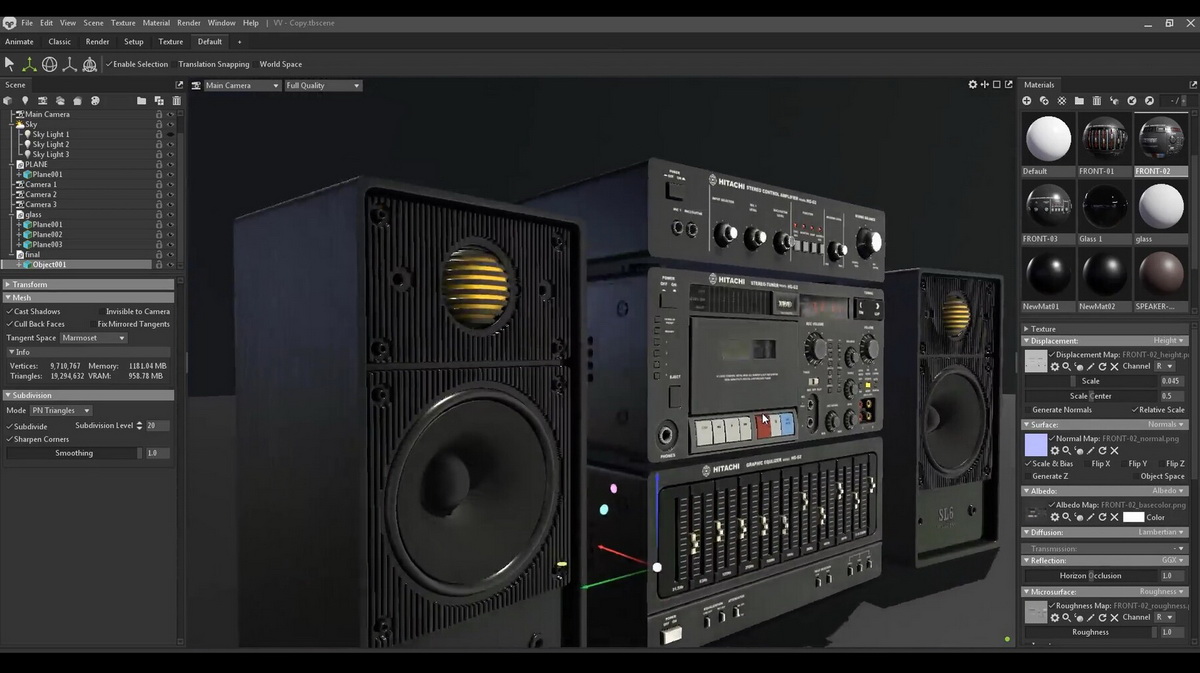
Task: Open Displacement Map settings gear
Action: point(1054,366)
